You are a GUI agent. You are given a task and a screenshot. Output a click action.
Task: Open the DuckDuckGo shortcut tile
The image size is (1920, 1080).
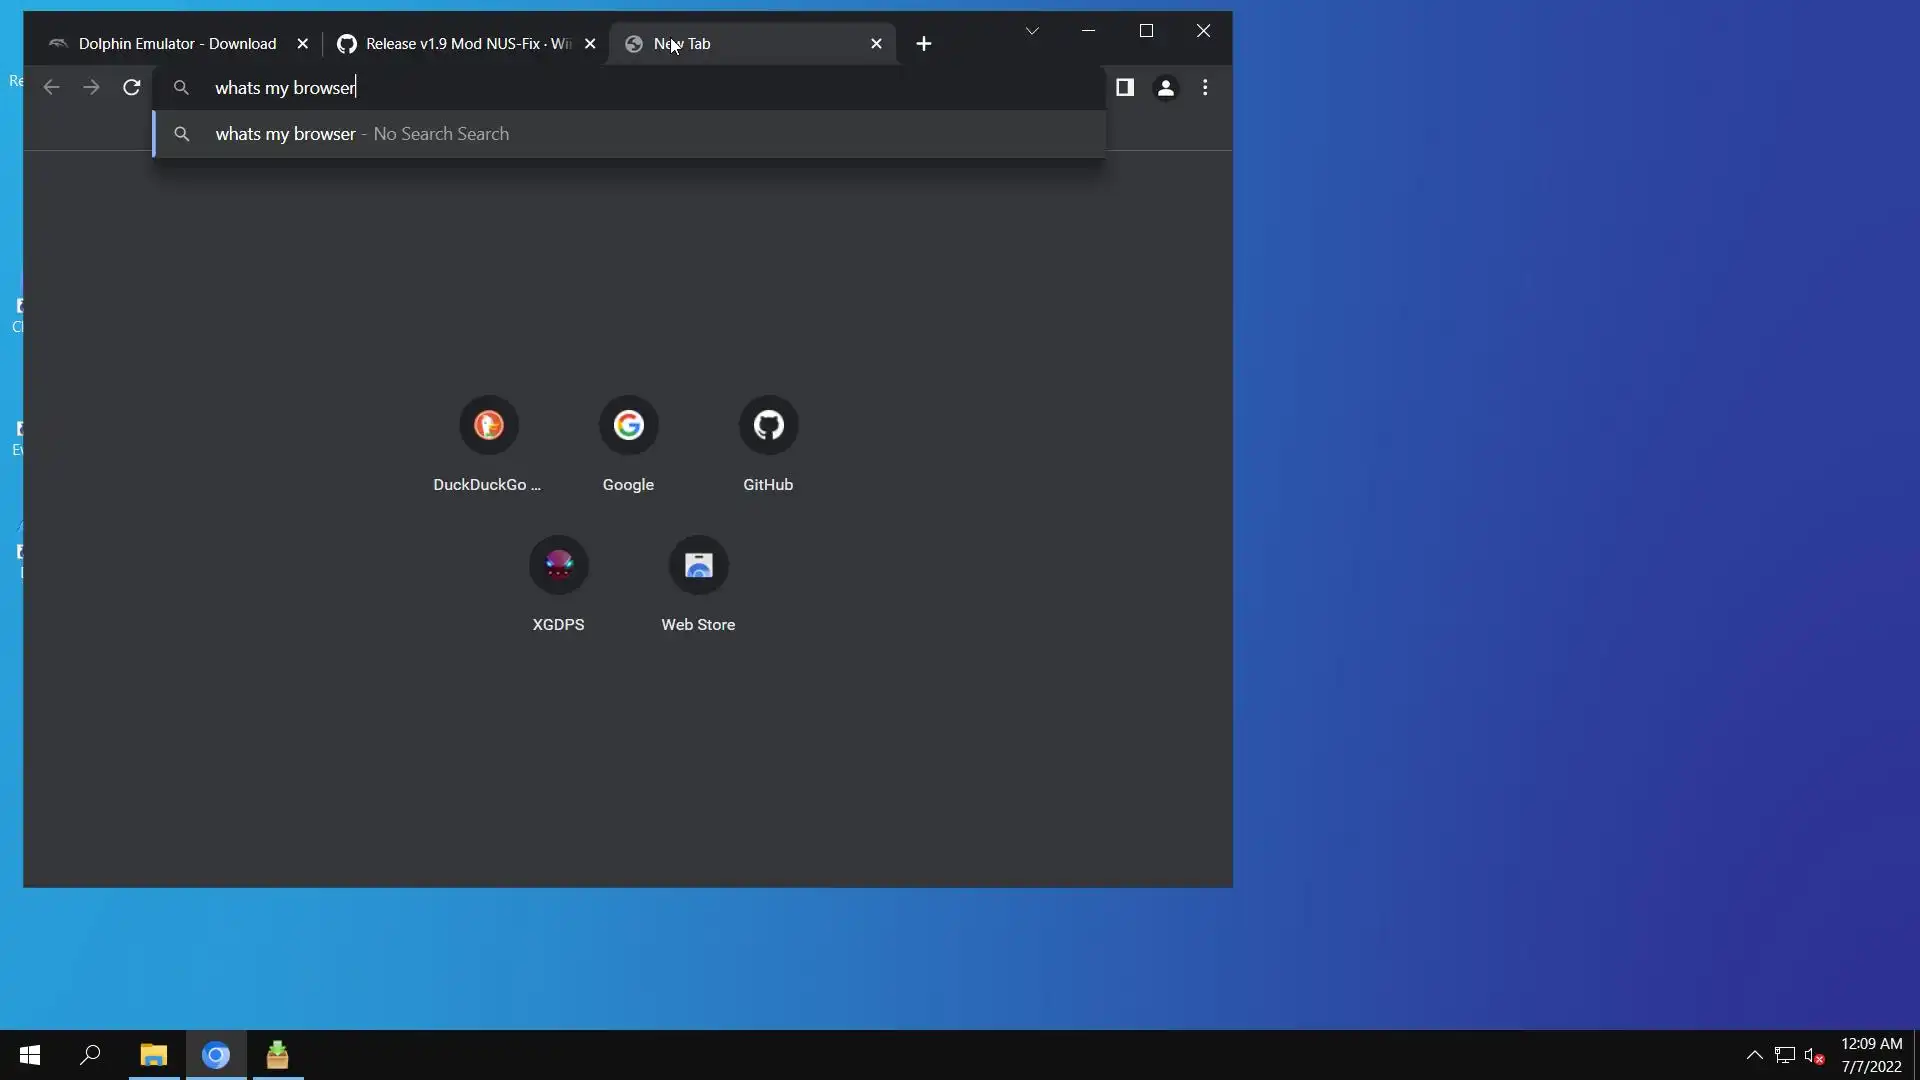pos(488,426)
